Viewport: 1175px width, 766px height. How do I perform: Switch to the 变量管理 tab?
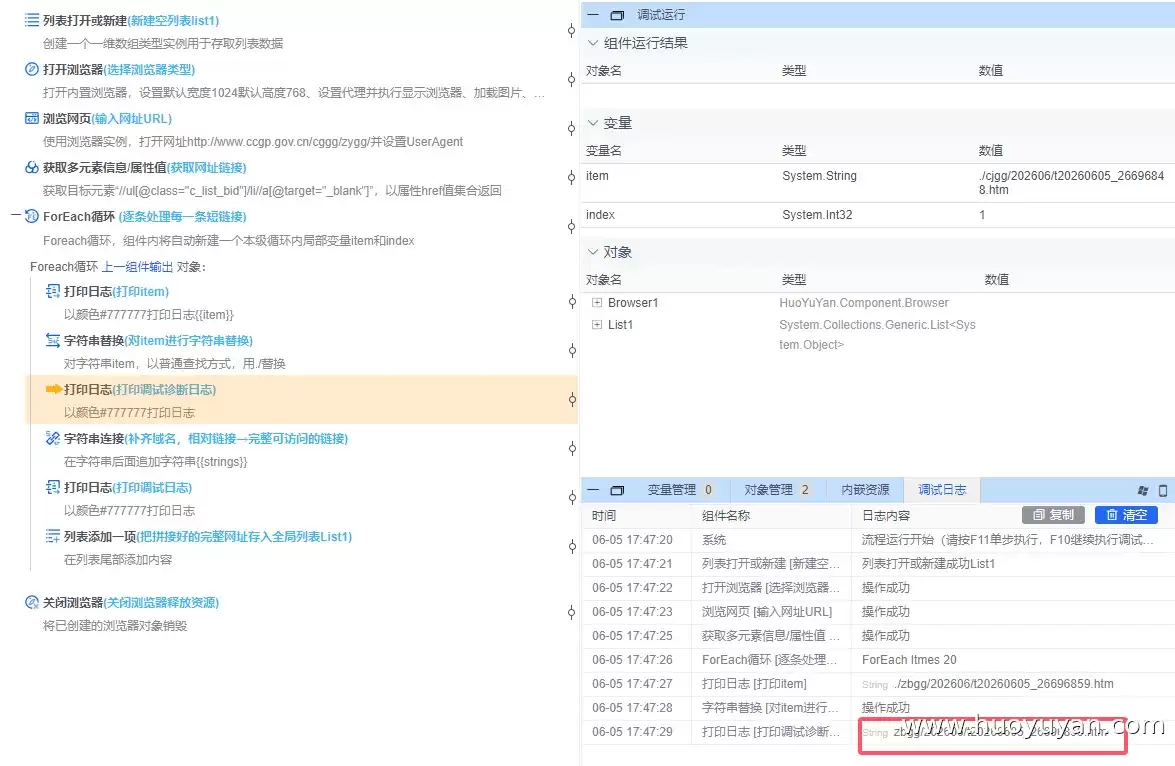[x=679, y=489]
